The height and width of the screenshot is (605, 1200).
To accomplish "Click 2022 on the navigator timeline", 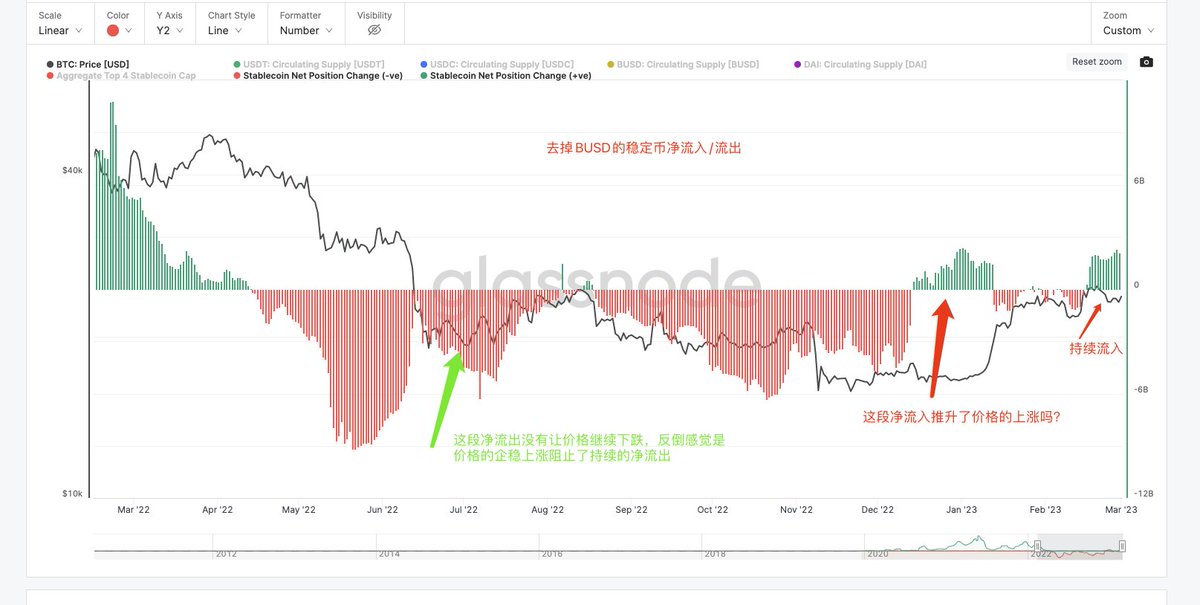I will point(1040,553).
